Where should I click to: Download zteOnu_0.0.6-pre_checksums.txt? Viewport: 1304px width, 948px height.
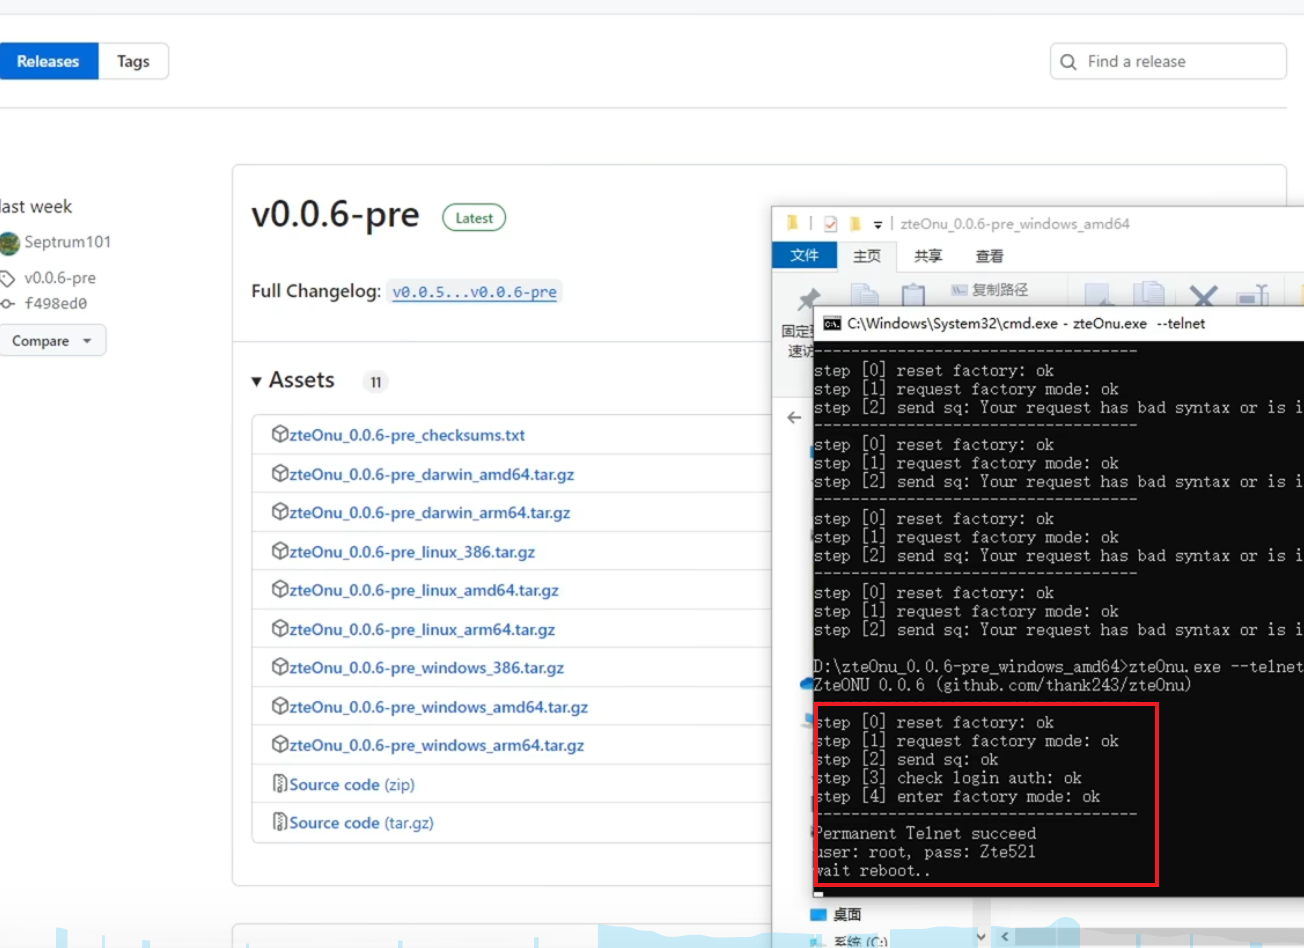pyautogui.click(x=407, y=435)
